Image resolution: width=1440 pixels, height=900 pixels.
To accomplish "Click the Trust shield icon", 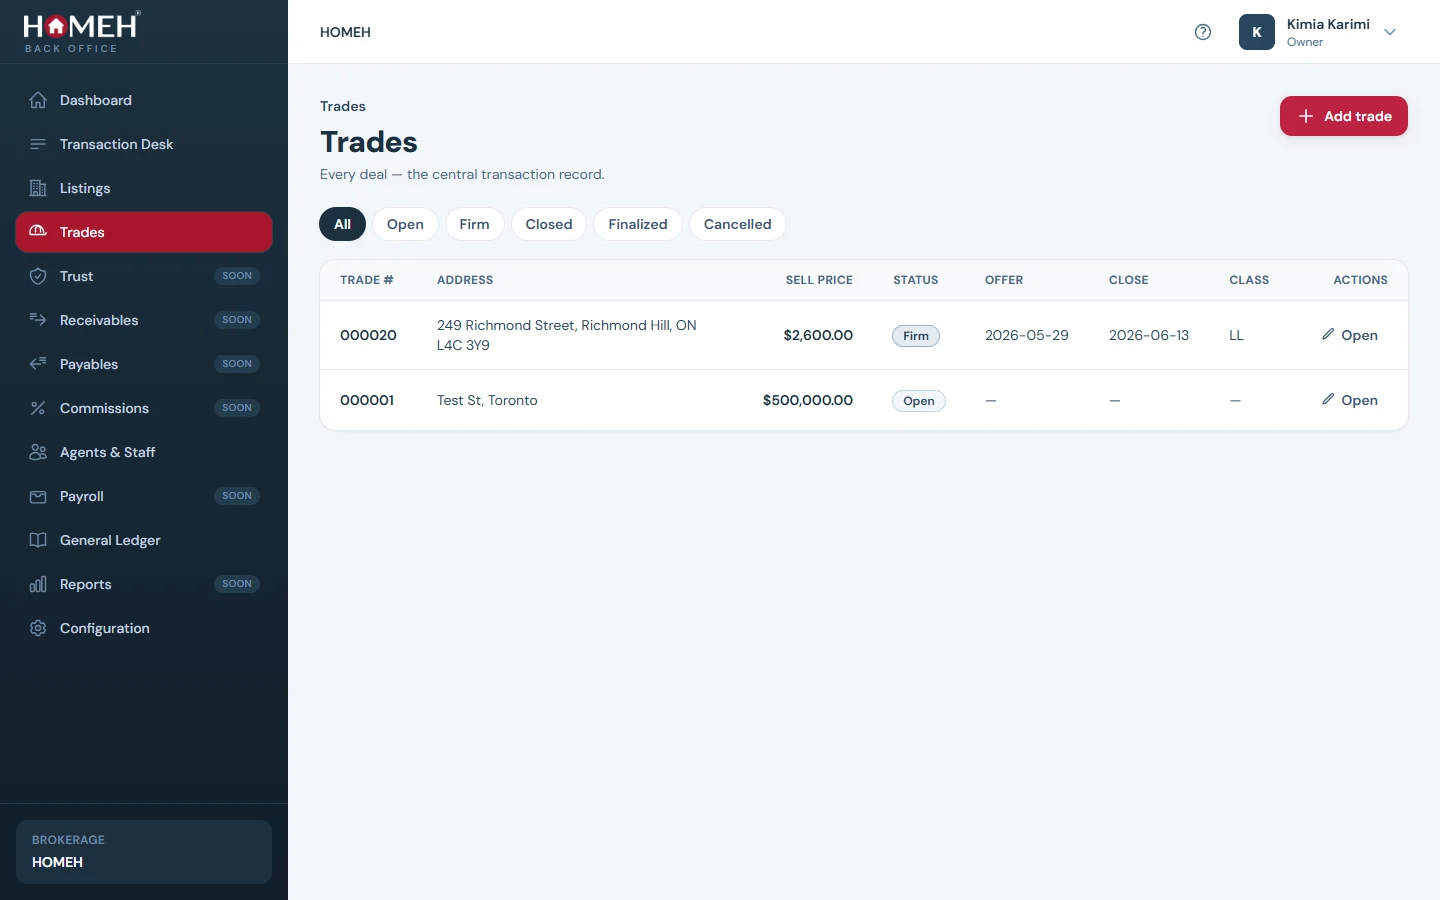I will pos(38,276).
